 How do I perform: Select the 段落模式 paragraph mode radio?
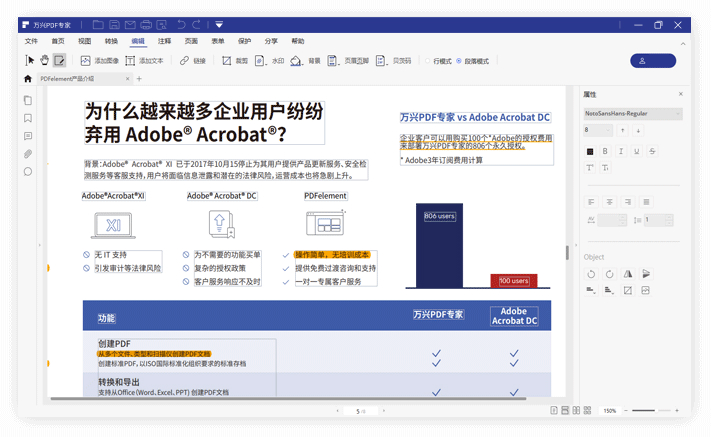(472, 61)
